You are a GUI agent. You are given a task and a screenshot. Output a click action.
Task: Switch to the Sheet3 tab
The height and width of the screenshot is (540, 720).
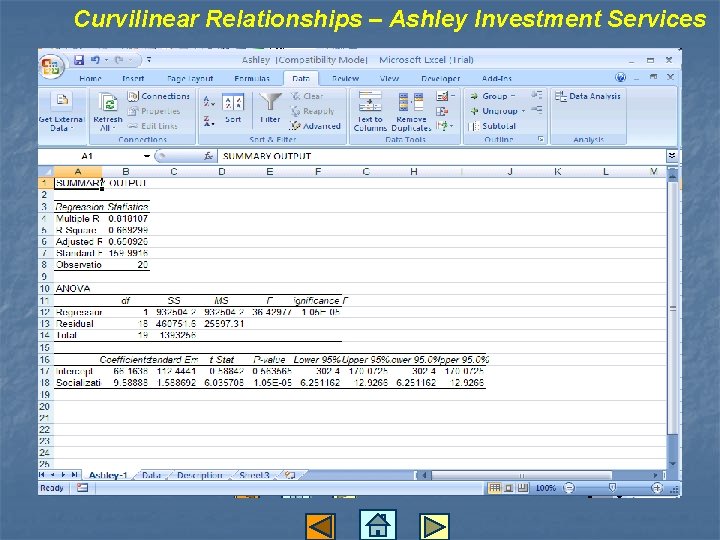click(x=254, y=475)
